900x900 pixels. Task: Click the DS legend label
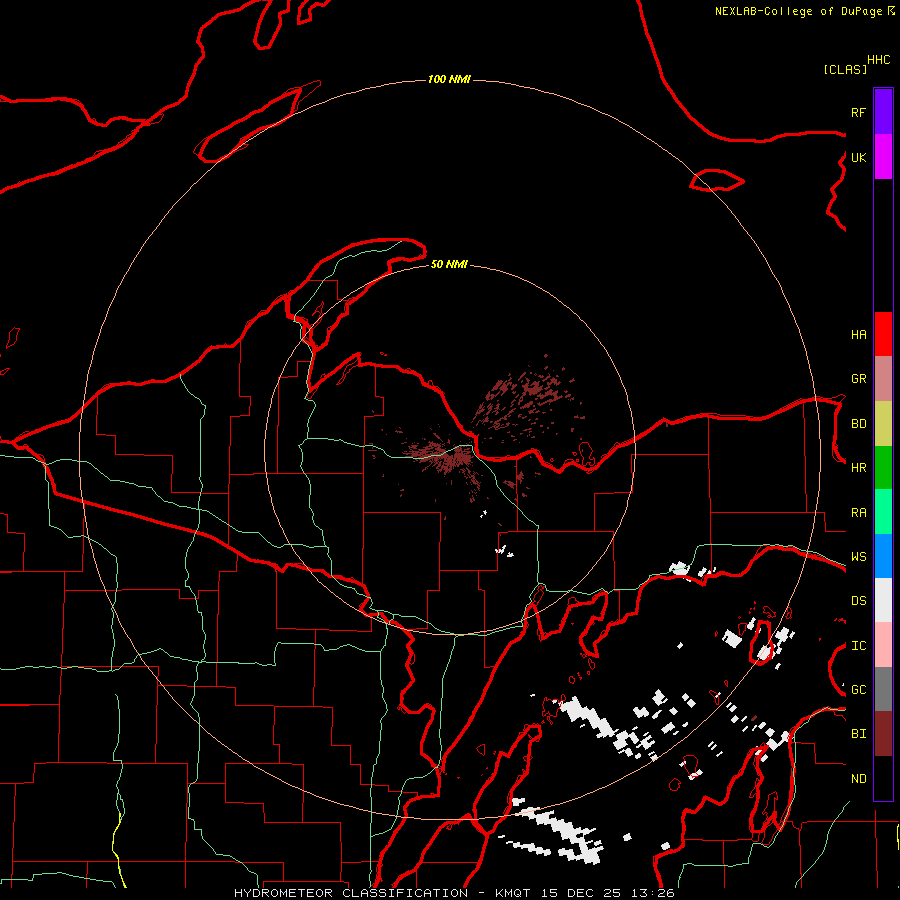coord(858,601)
